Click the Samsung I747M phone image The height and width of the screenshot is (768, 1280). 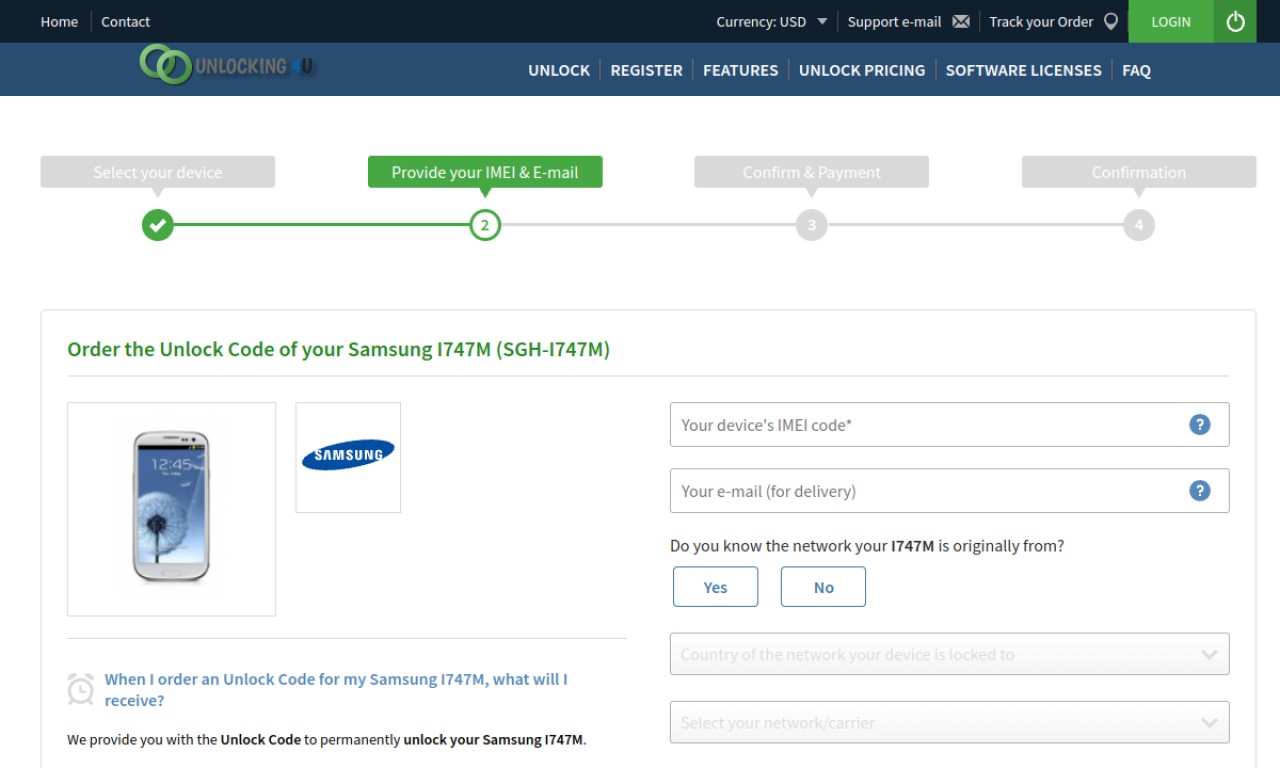pyautogui.click(x=172, y=509)
